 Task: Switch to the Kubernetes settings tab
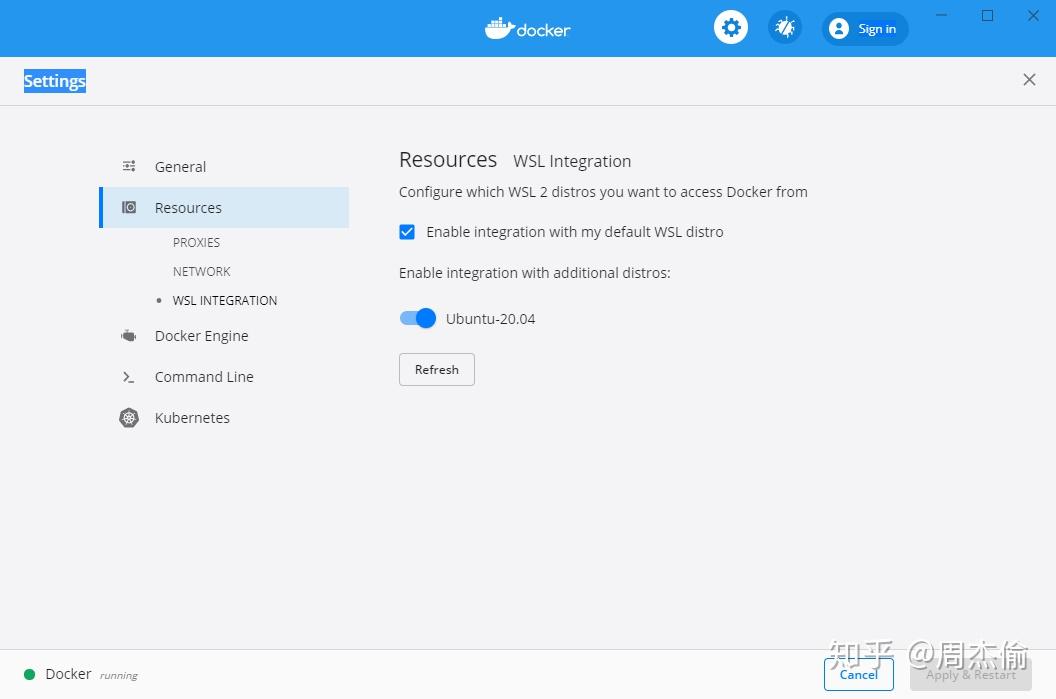pos(192,418)
